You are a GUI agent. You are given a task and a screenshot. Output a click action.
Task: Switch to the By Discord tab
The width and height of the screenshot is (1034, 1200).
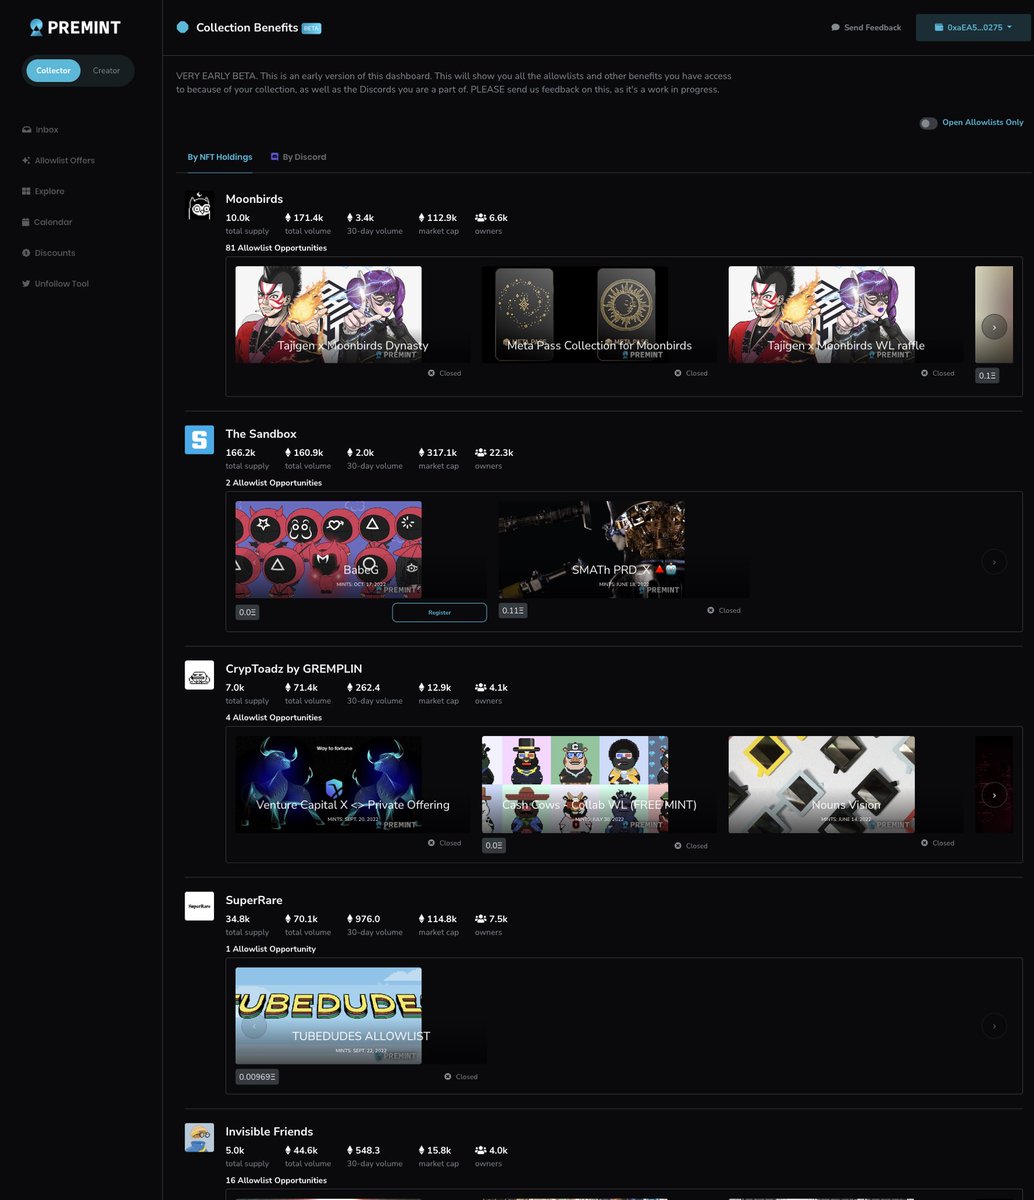[x=298, y=157]
